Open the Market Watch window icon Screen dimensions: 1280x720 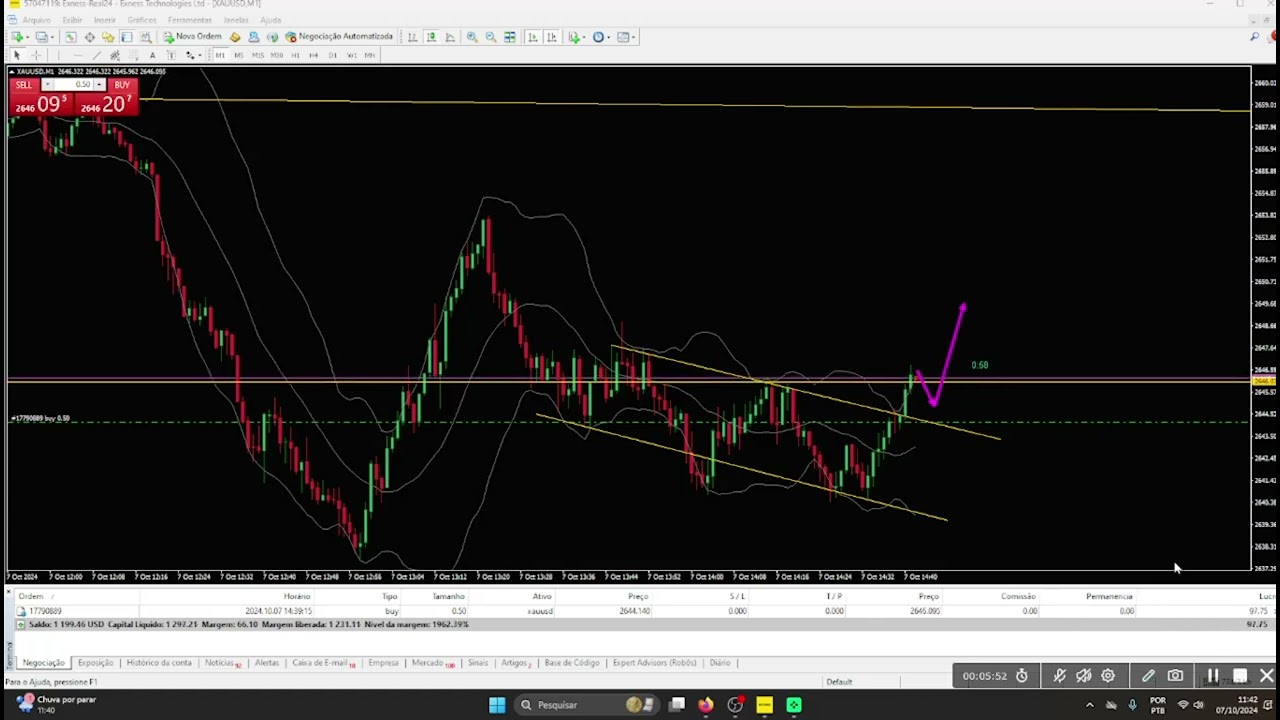pos(70,37)
